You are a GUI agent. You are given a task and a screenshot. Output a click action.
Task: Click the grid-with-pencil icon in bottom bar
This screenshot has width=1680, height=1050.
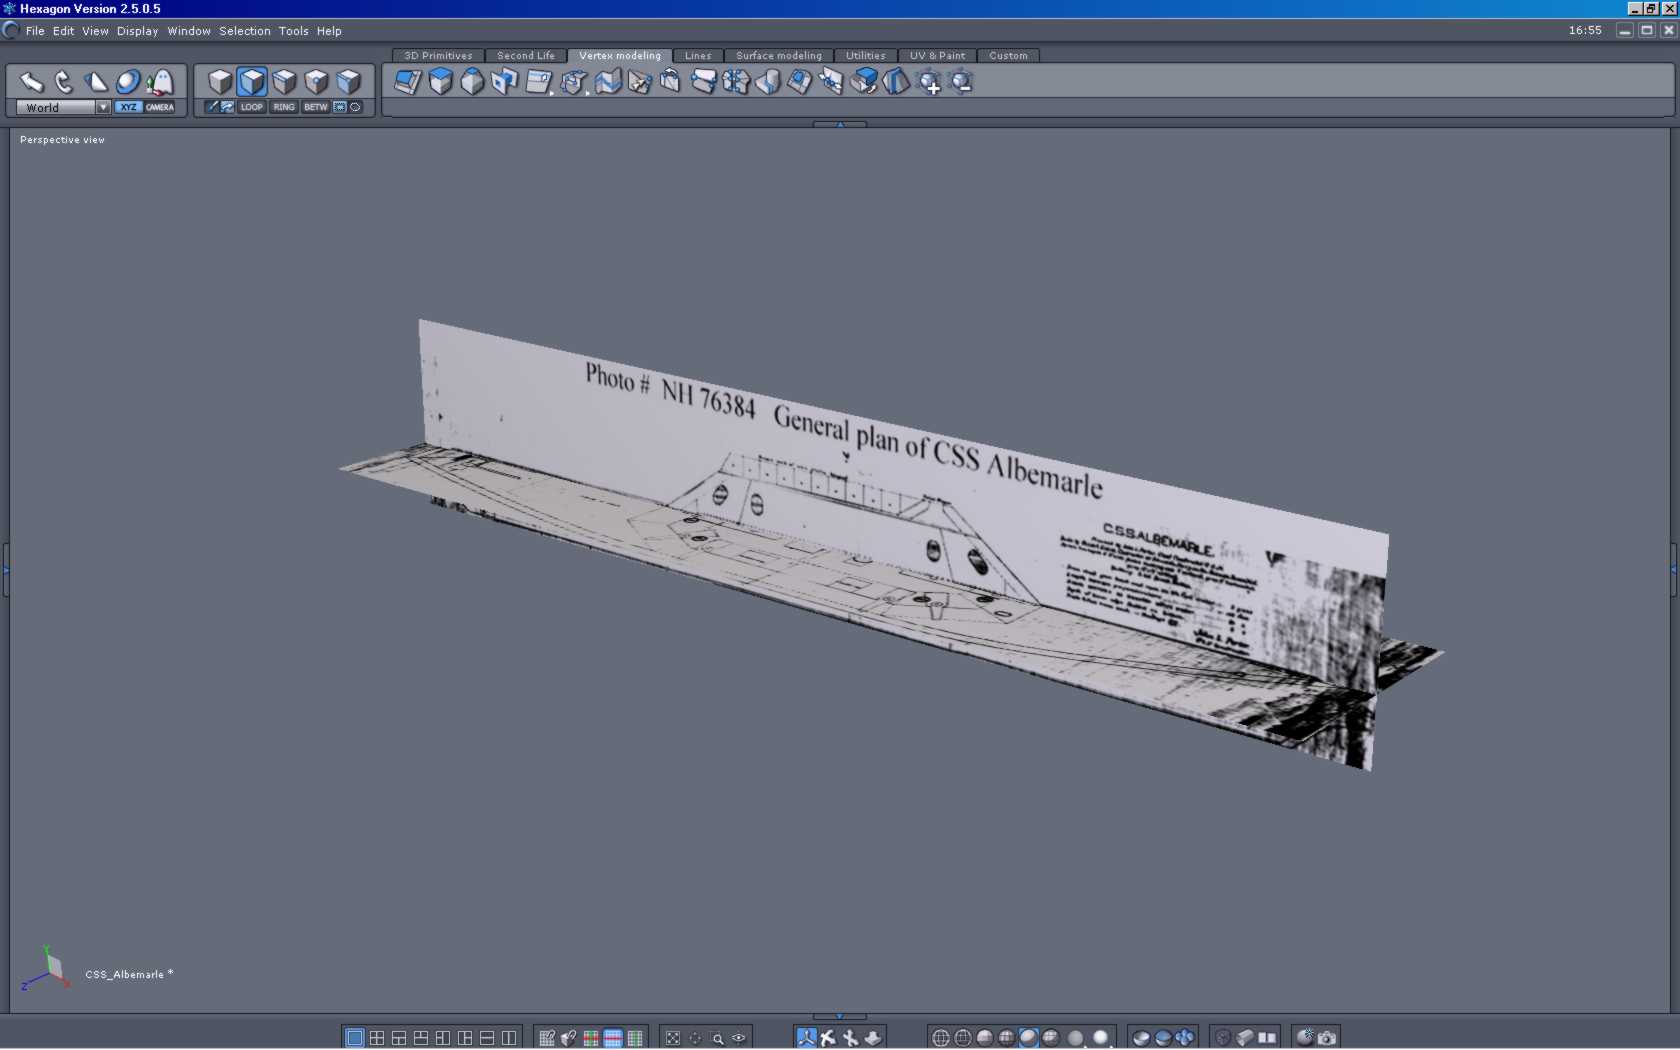(x=547, y=1038)
